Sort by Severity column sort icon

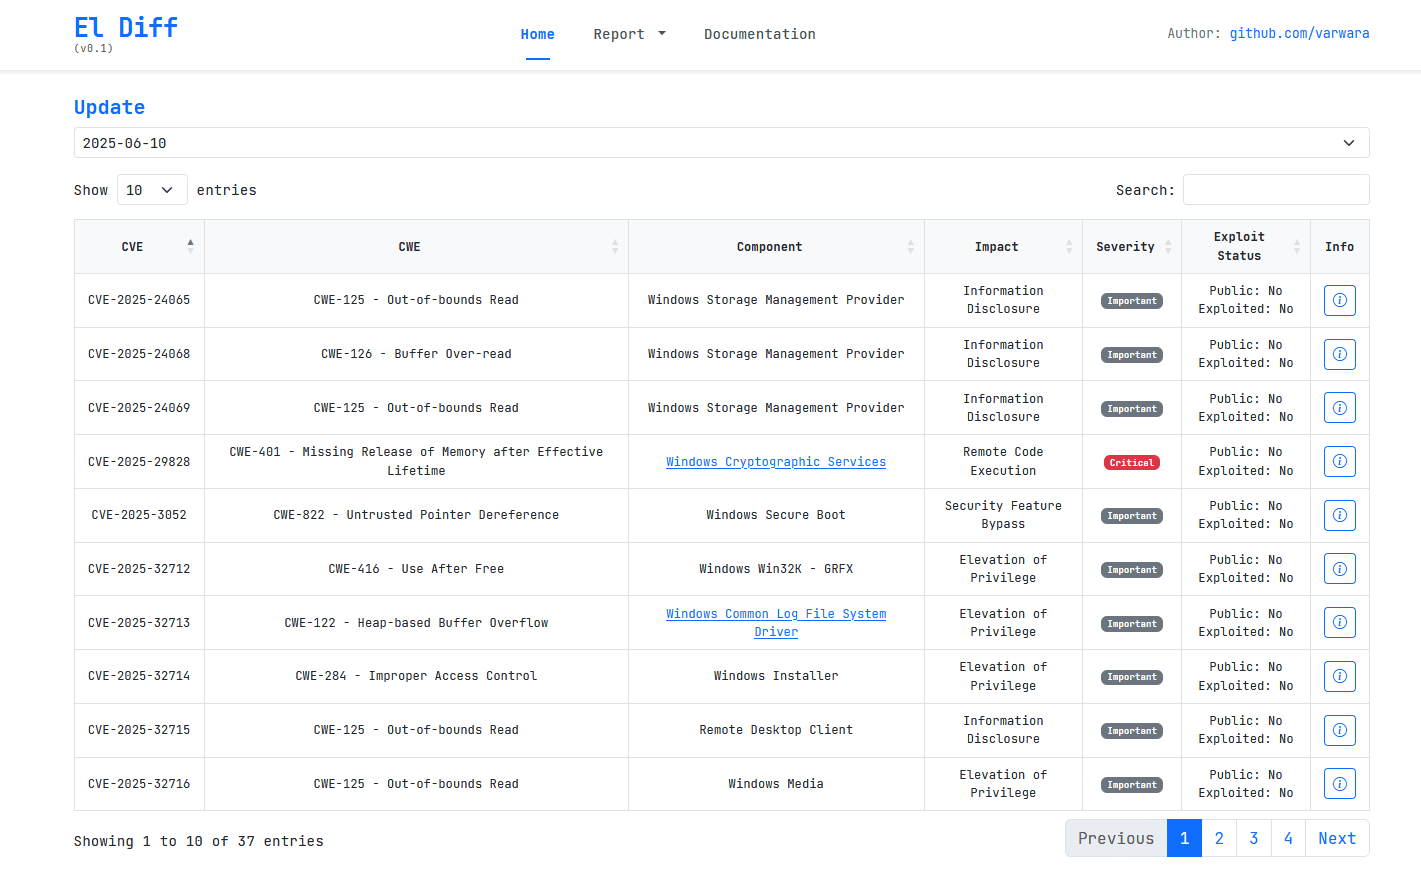tap(1168, 246)
